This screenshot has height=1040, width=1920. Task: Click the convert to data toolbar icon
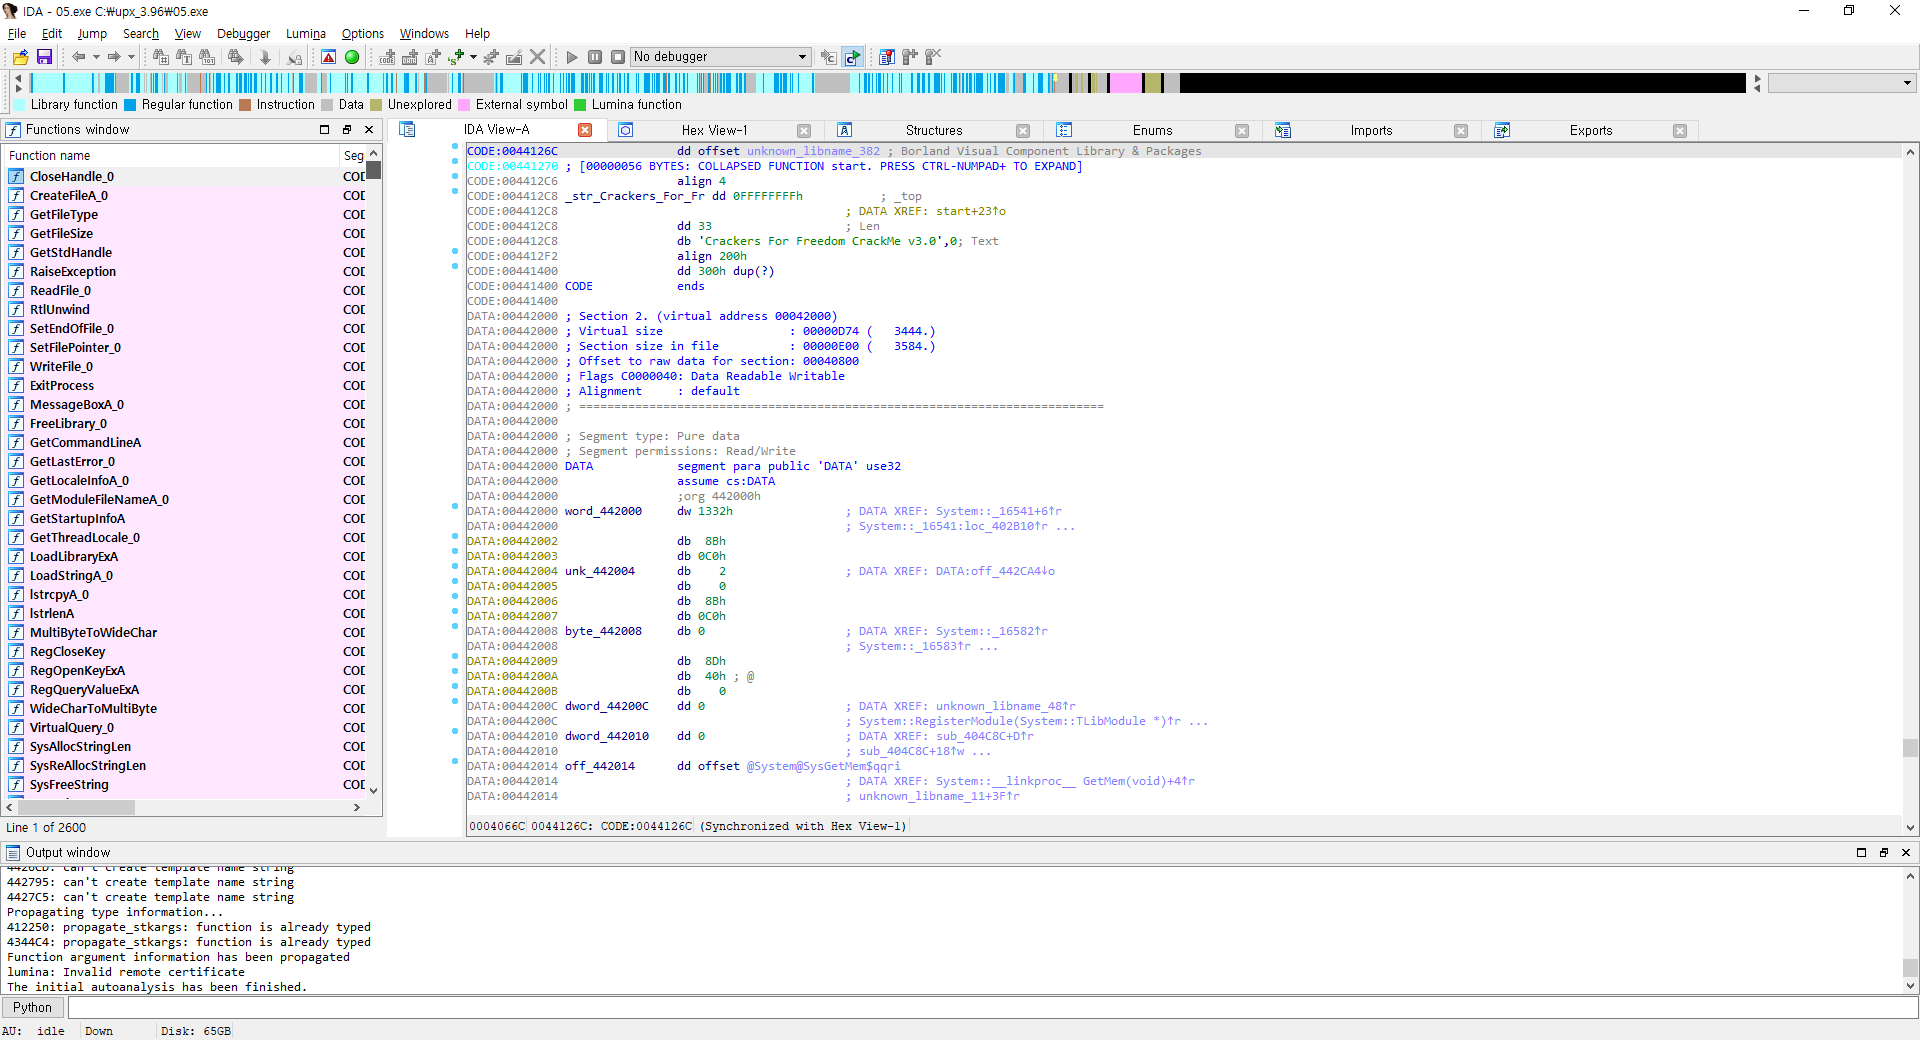click(x=410, y=57)
